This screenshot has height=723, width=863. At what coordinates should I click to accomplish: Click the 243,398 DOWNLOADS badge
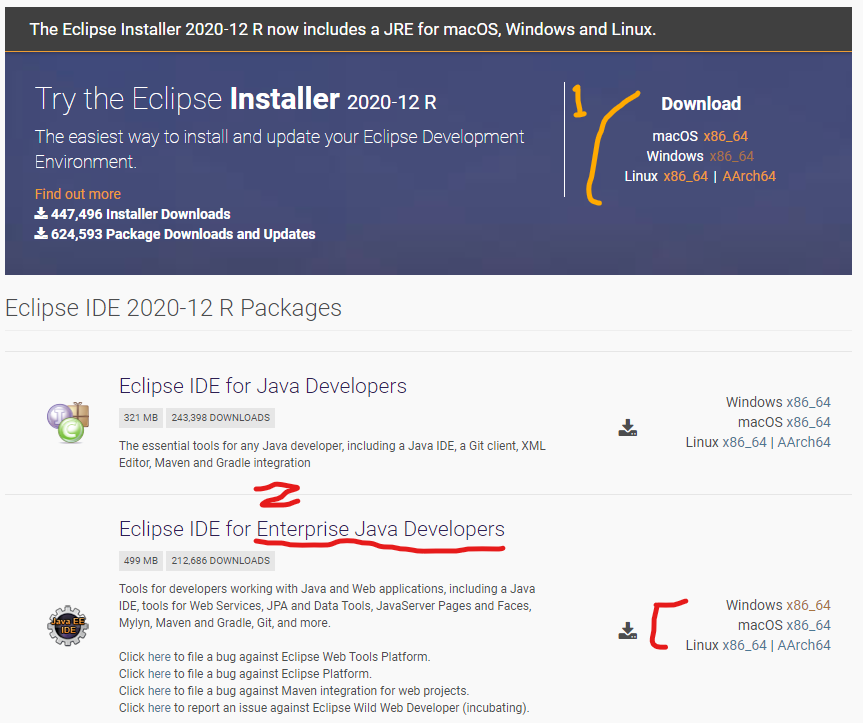(220, 418)
